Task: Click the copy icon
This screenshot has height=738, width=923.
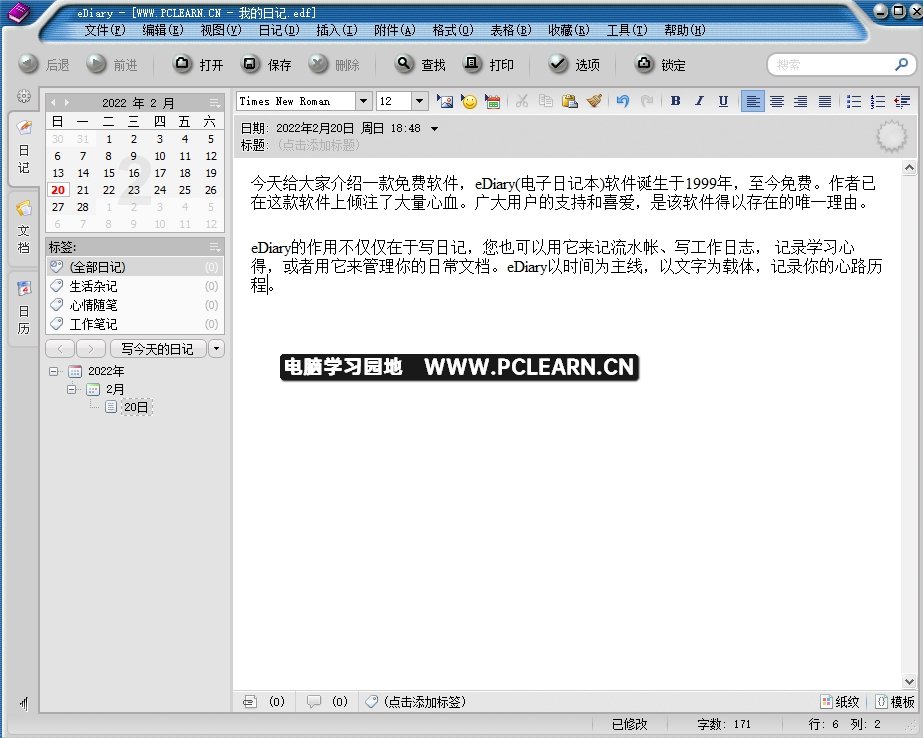Action: coord(546,101)
